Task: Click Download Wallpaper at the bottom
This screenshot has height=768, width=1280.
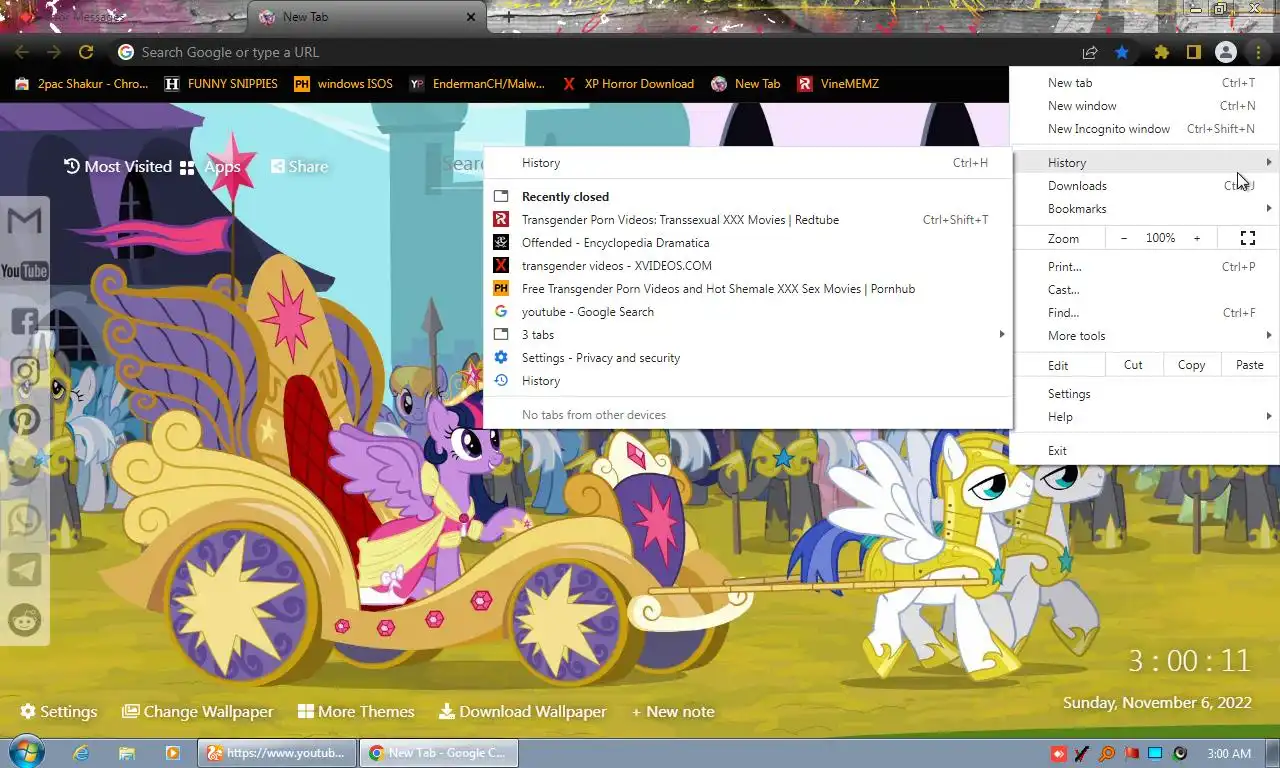Action: point(523,712)
